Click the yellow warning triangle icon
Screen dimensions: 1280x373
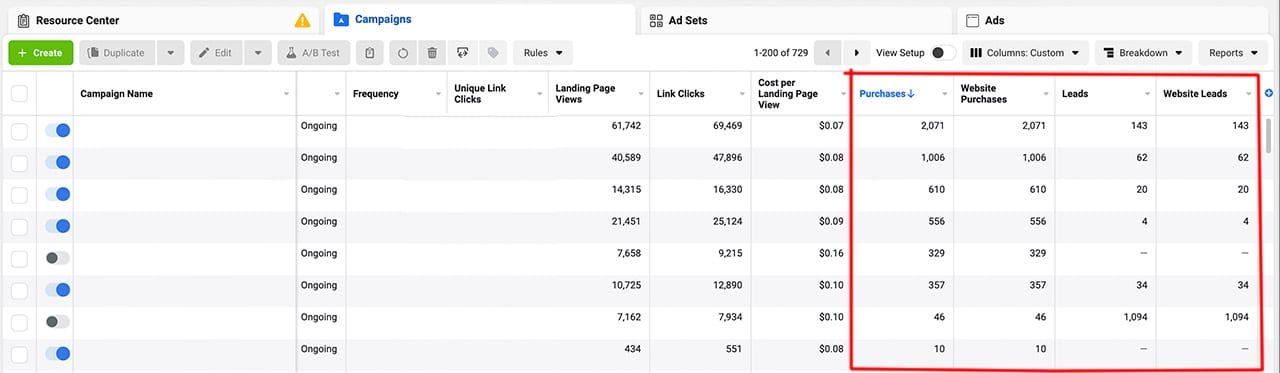pos(302,20)
